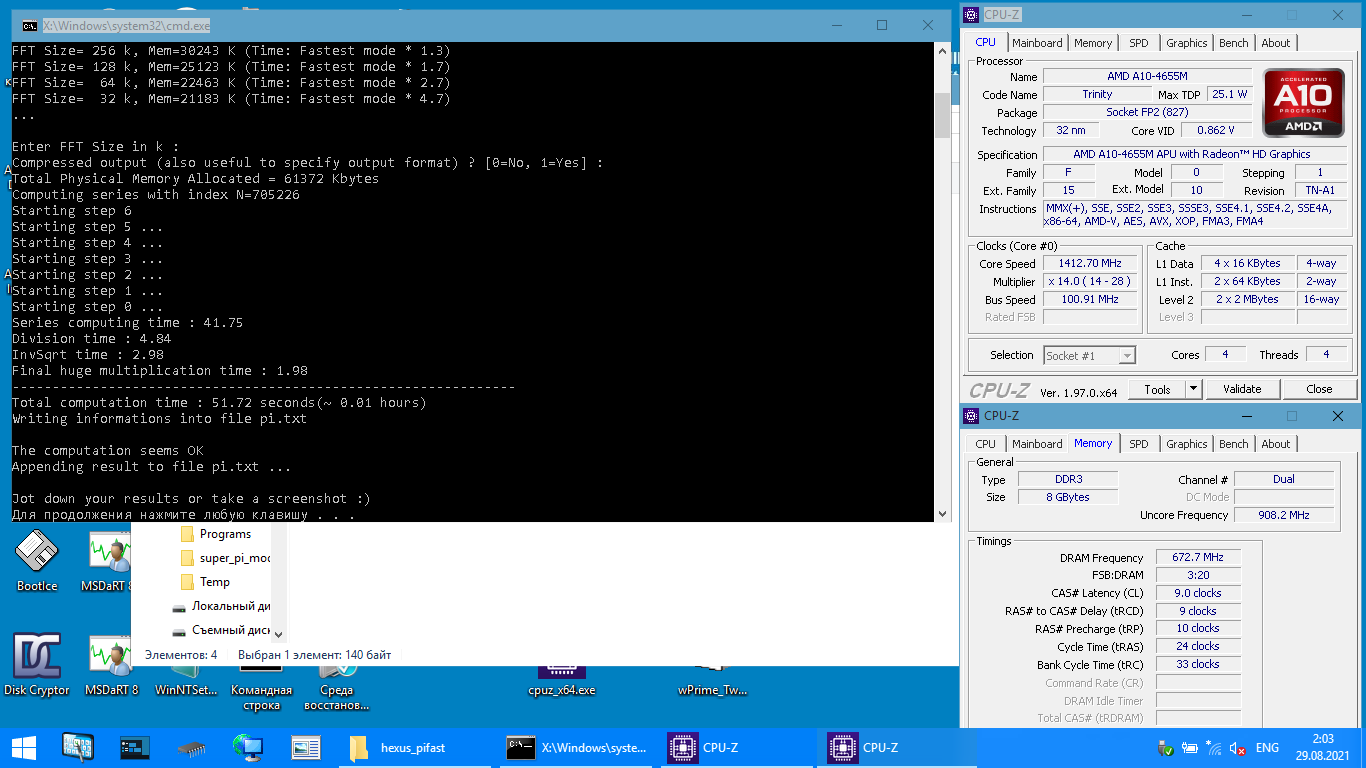Open the network globe taskbar icon
1366x768 pixels.
pos(247,747)
